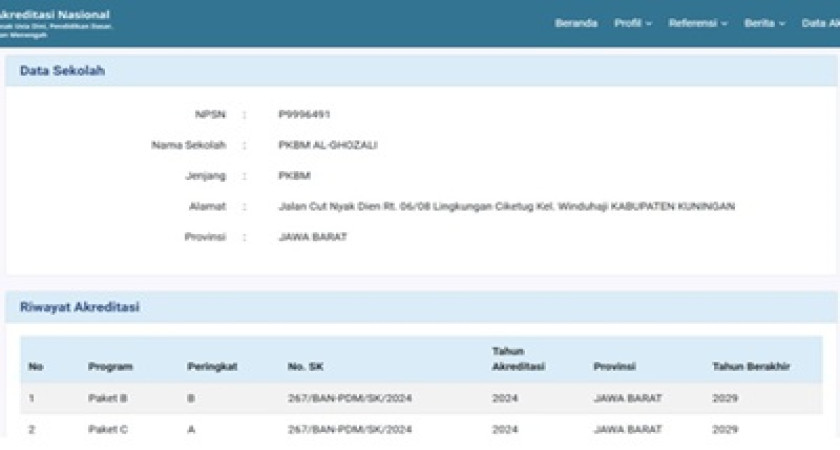Expand the Profil dropdown menu
The width and height of the screenshot is (840, 450).
coord(632,23)
